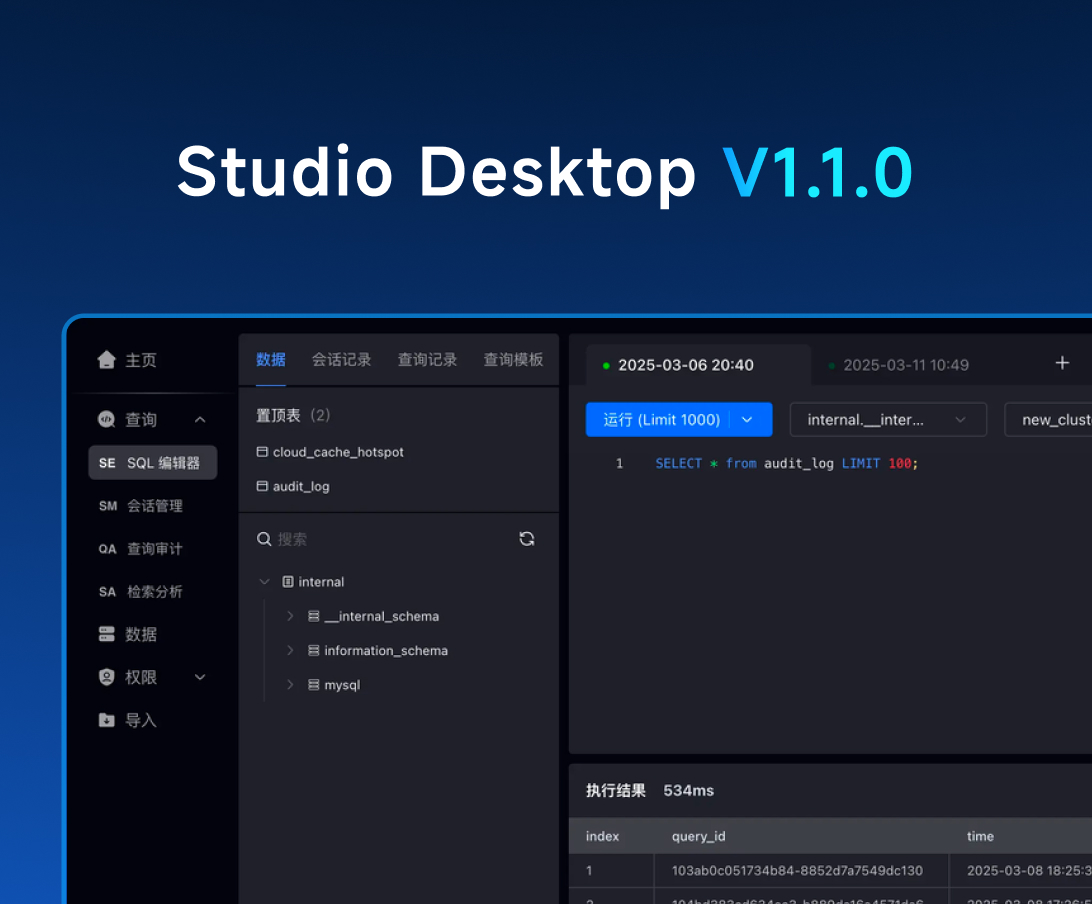Run query with 运行 (Limit 1000) button

[x=661, y=419]
